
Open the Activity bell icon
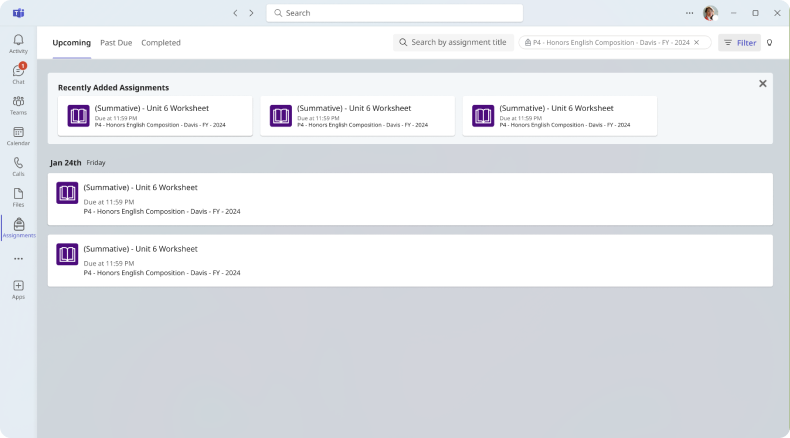tap(18, 40)
